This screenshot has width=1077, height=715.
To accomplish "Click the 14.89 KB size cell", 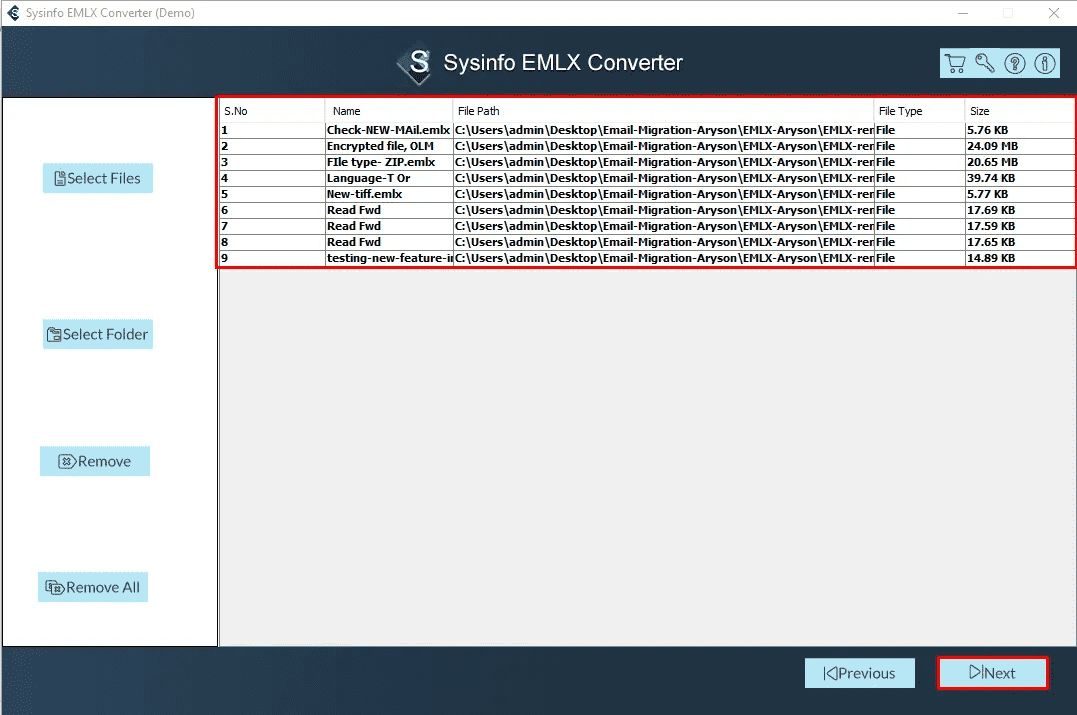I will [x=1019, y=258].
